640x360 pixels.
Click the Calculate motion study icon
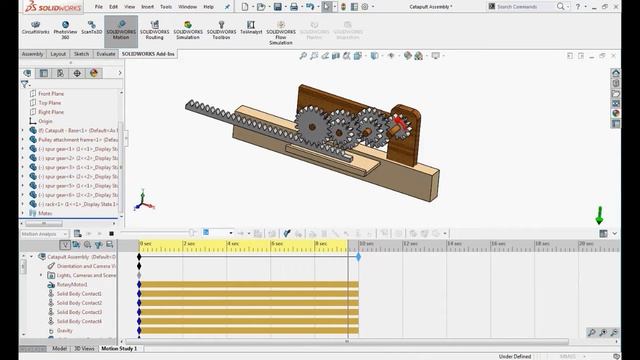pos(78,233)
